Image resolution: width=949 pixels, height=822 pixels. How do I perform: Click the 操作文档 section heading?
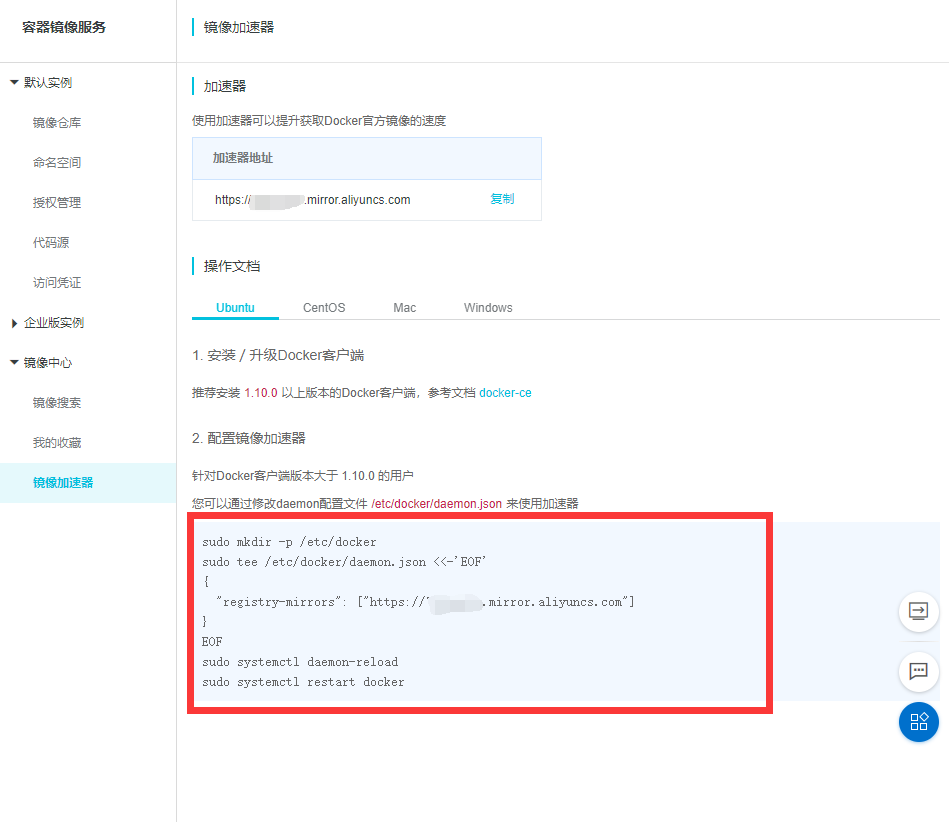232,266
